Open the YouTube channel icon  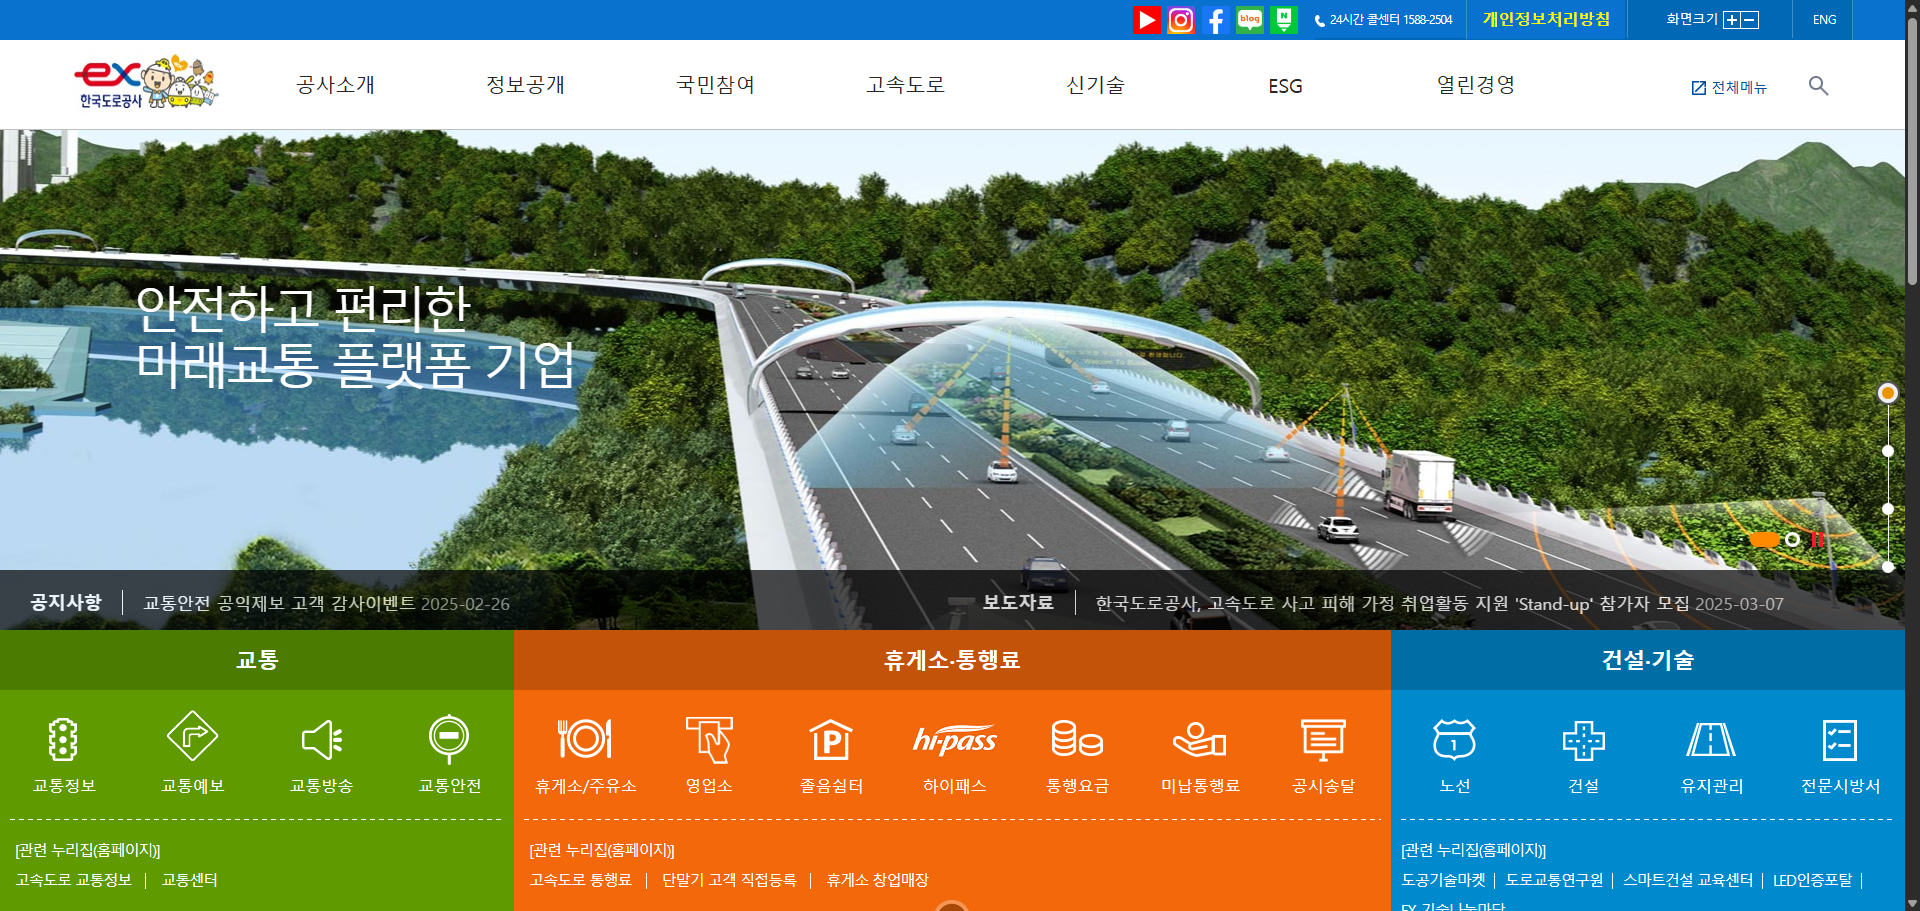pyautogui.click(x=1147, y=19)
